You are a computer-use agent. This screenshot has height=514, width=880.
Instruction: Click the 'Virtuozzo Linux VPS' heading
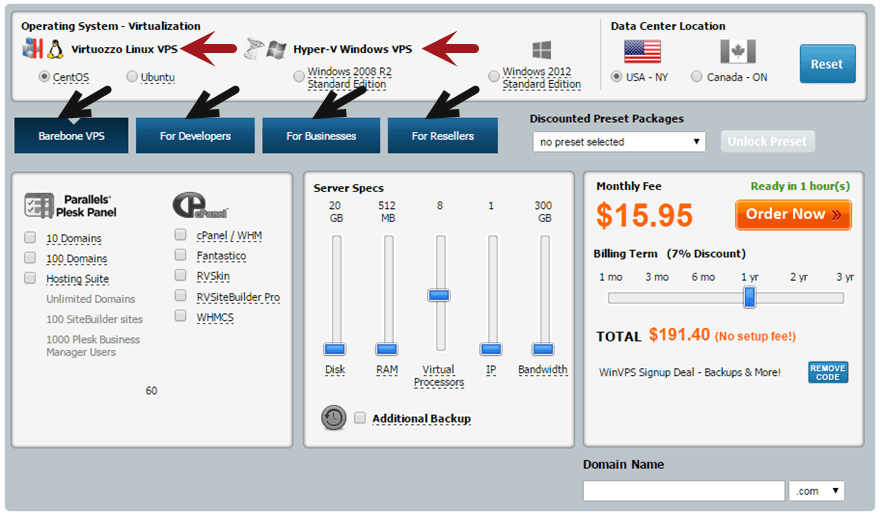pyautogui.click(x=124, y=49)
